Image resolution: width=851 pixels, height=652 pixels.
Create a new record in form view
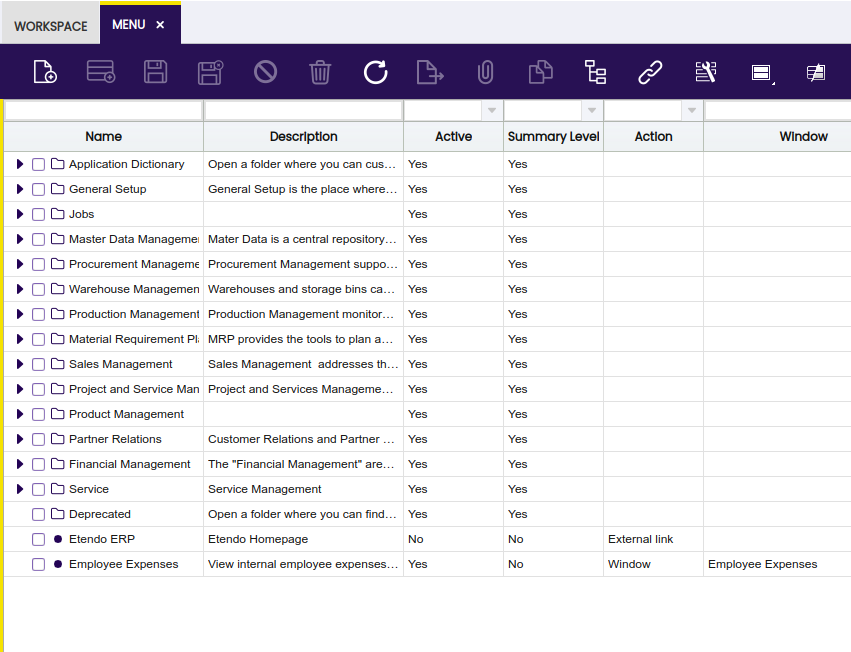pos(45,72)
